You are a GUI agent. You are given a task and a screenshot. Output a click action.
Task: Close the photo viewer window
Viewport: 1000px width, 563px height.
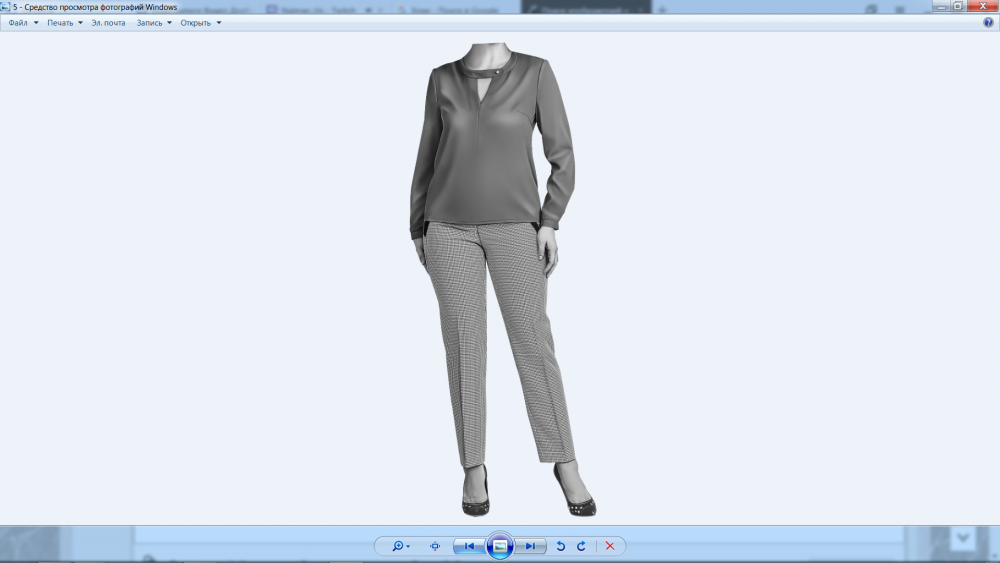pos(983,6)
